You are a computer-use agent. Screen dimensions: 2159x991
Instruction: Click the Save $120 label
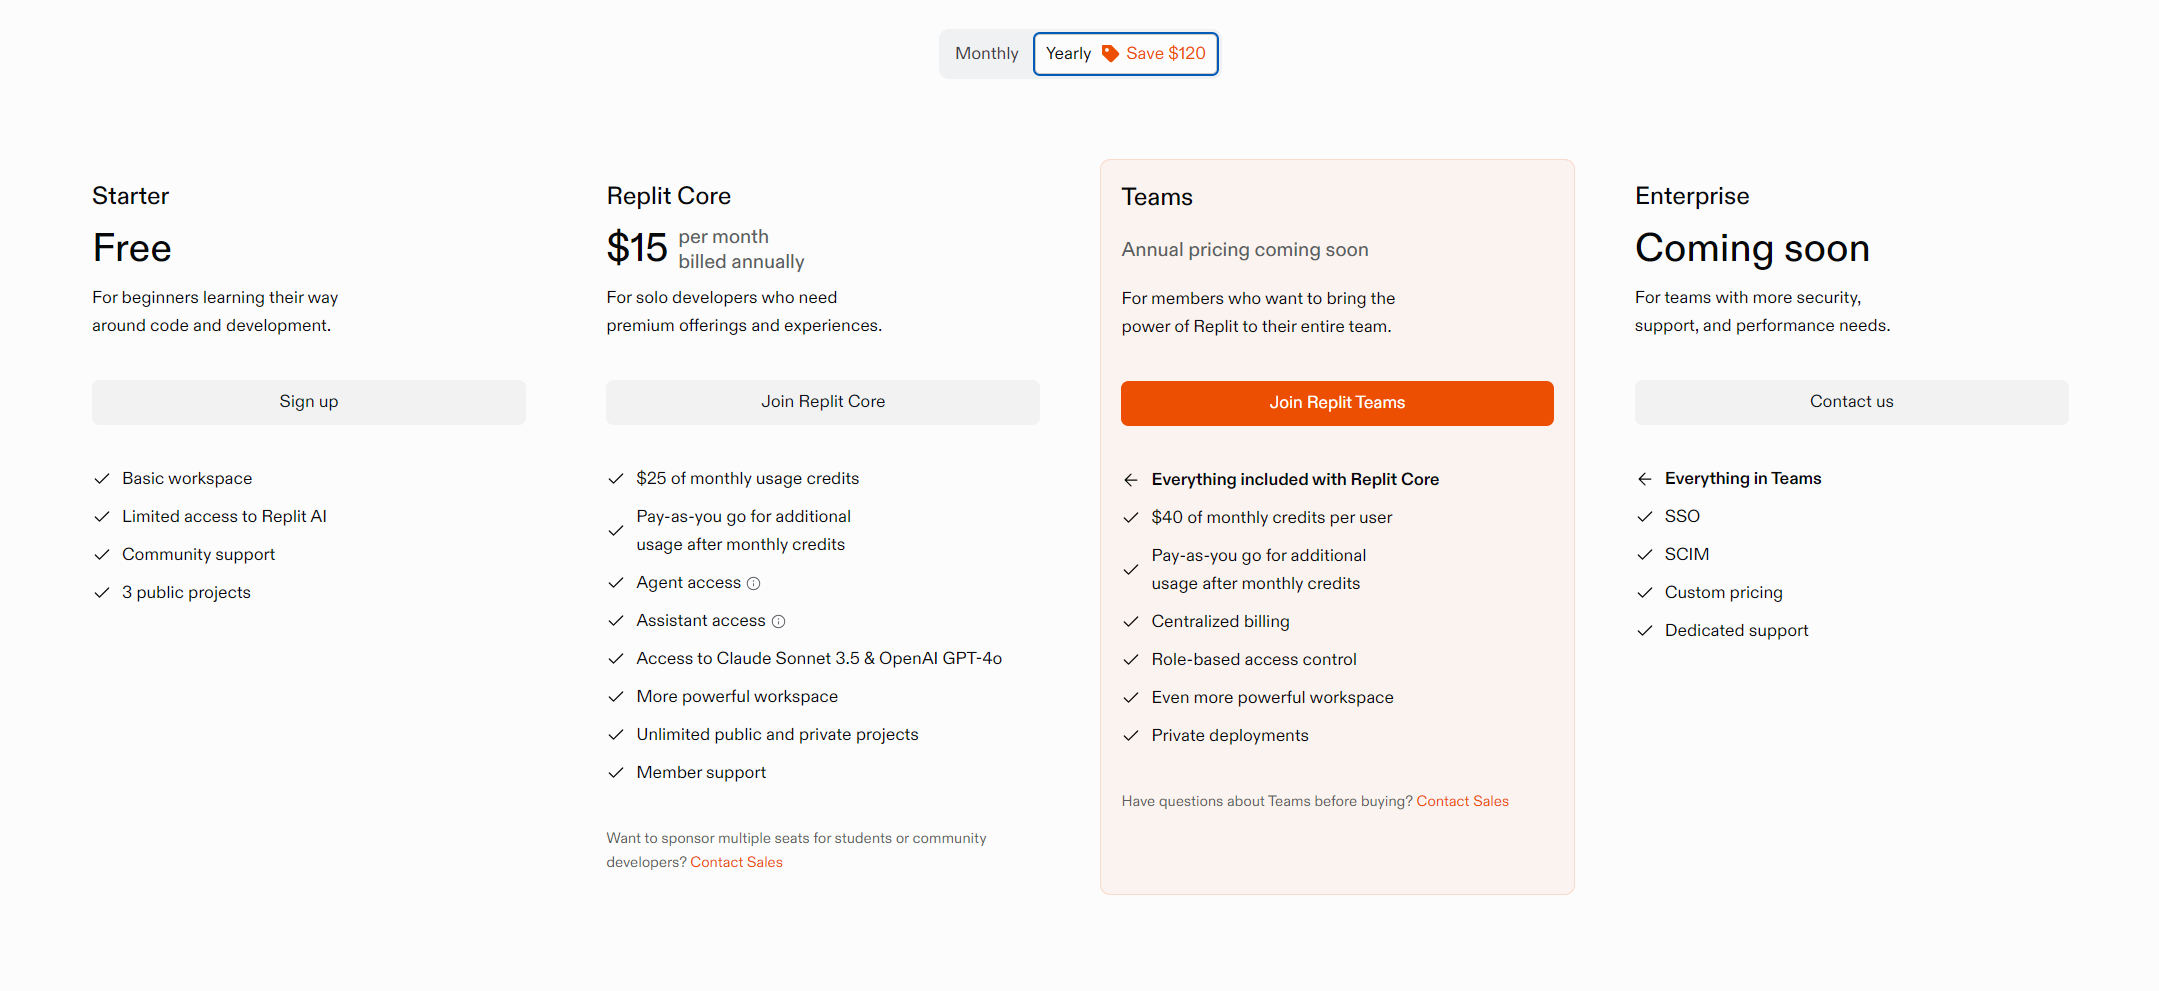[1166, 54]
